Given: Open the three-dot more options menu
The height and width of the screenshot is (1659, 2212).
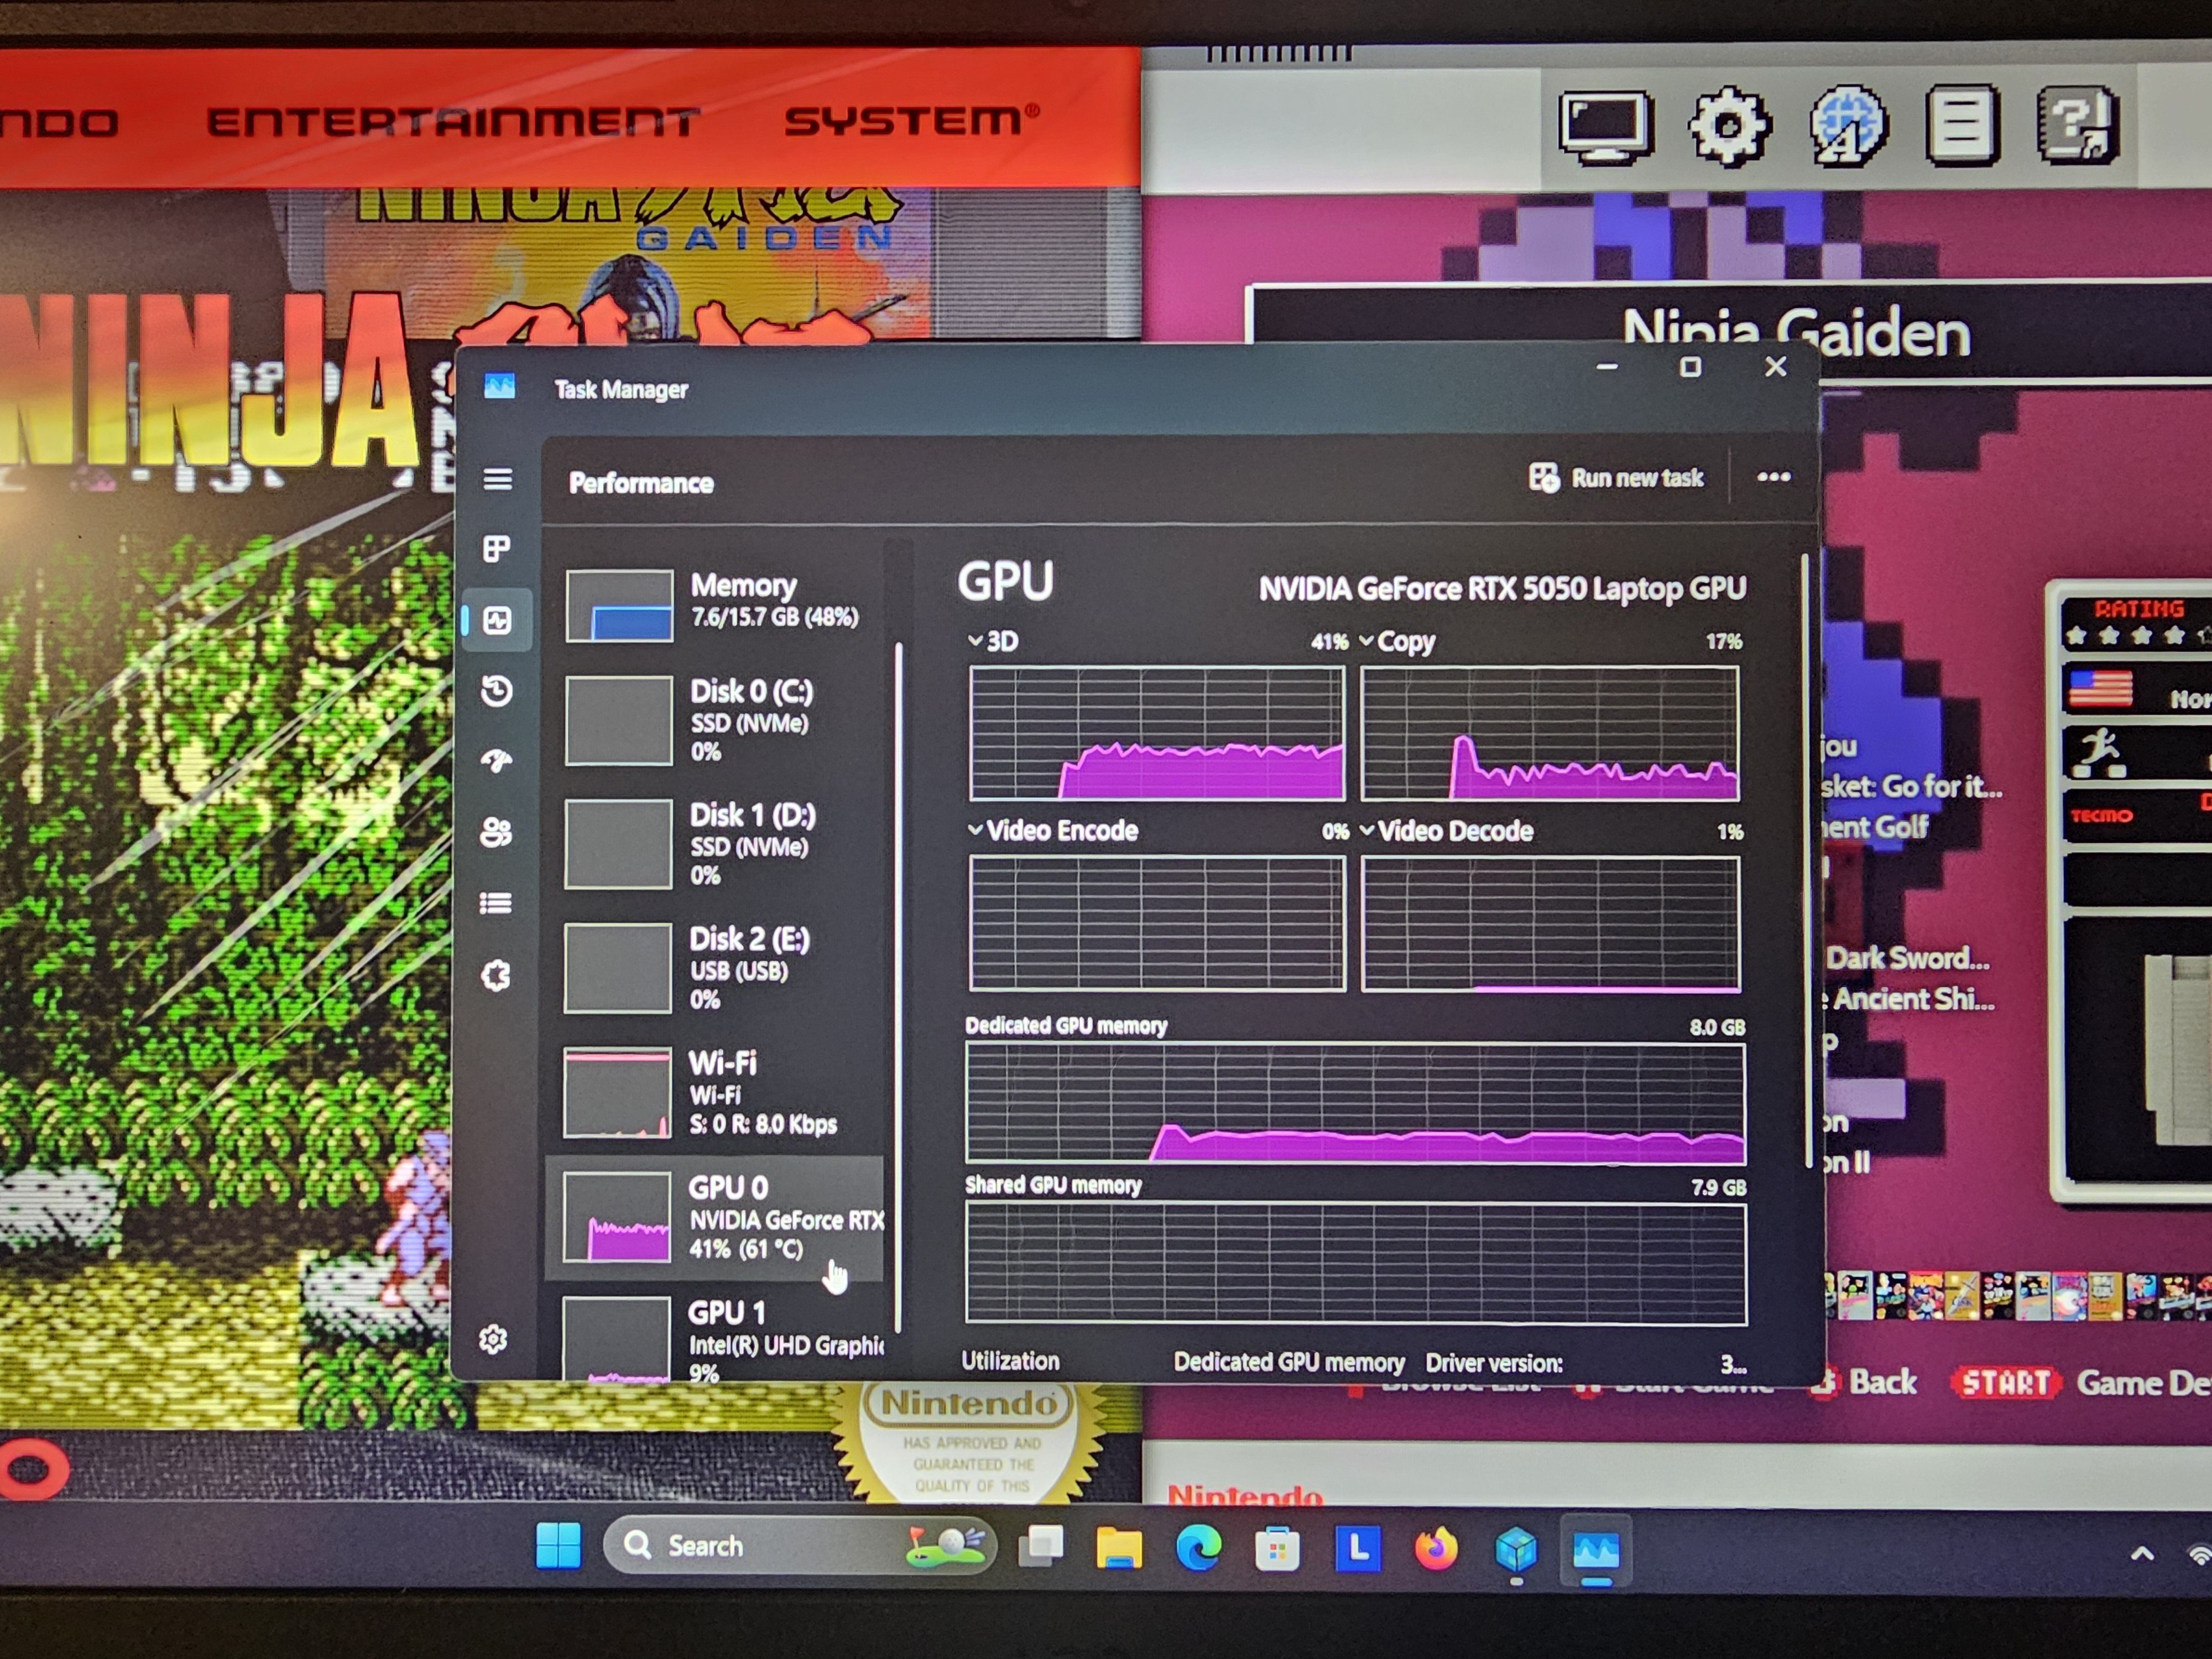Looking at the screenshot, I should (1773, 477).
